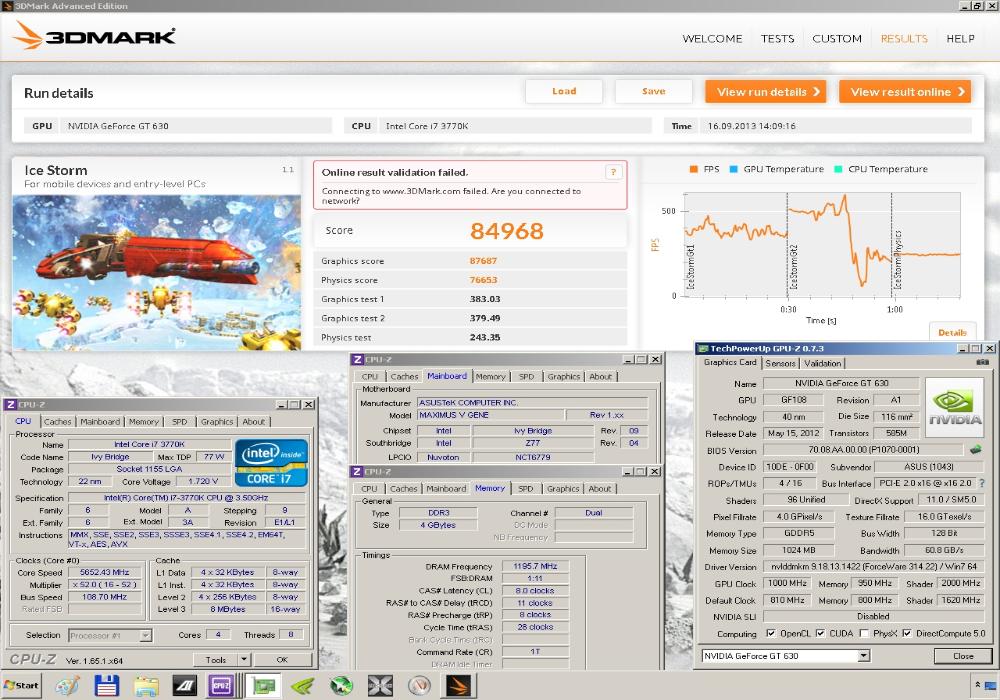Toggle the OpenCL checkbox in GPU-Z
This screenshot has width=1000, height=700.
(770, 633)
